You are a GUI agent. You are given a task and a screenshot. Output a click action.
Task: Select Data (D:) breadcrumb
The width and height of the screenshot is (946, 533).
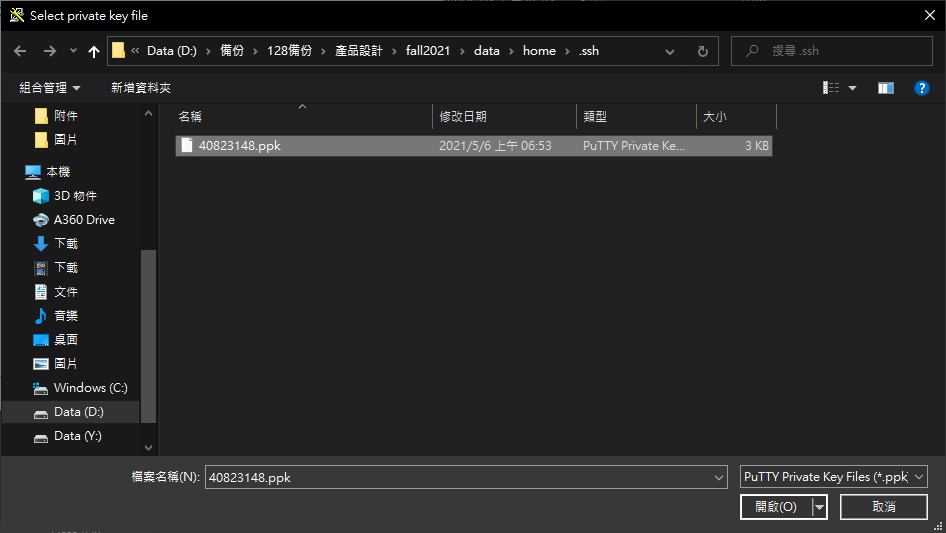pos(172,51)
